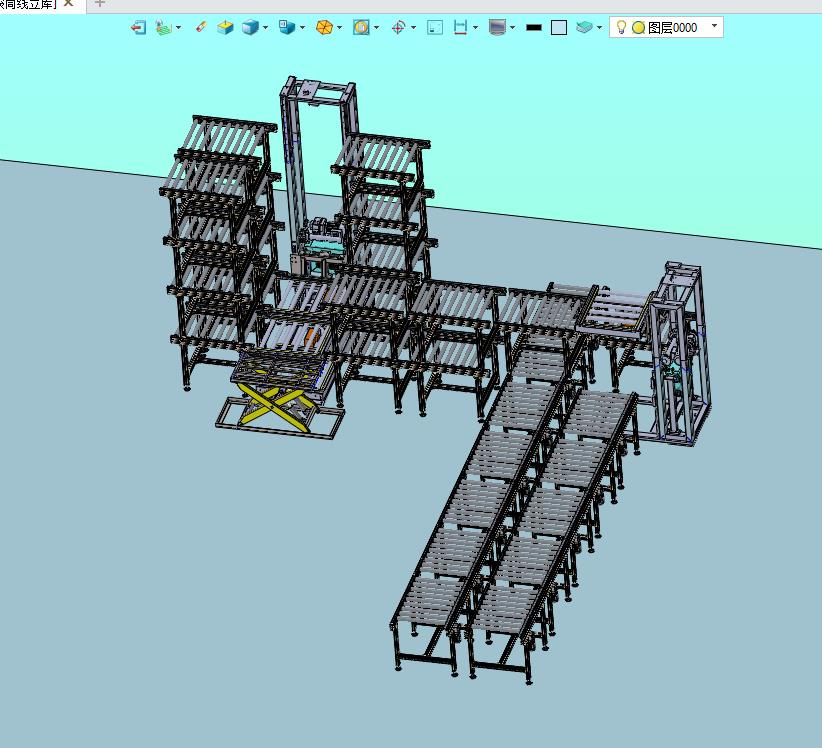Screen dimensions: 822x748
Task: Click the black color swatch
Action: point(534,27)
